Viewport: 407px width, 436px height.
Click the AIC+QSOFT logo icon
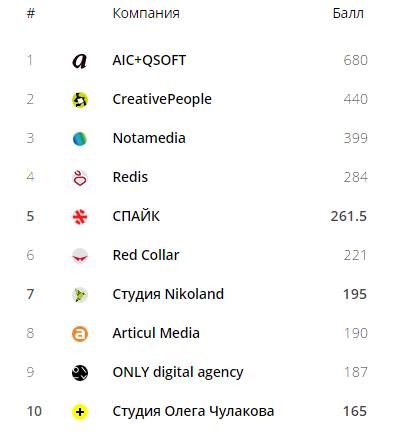80,61
